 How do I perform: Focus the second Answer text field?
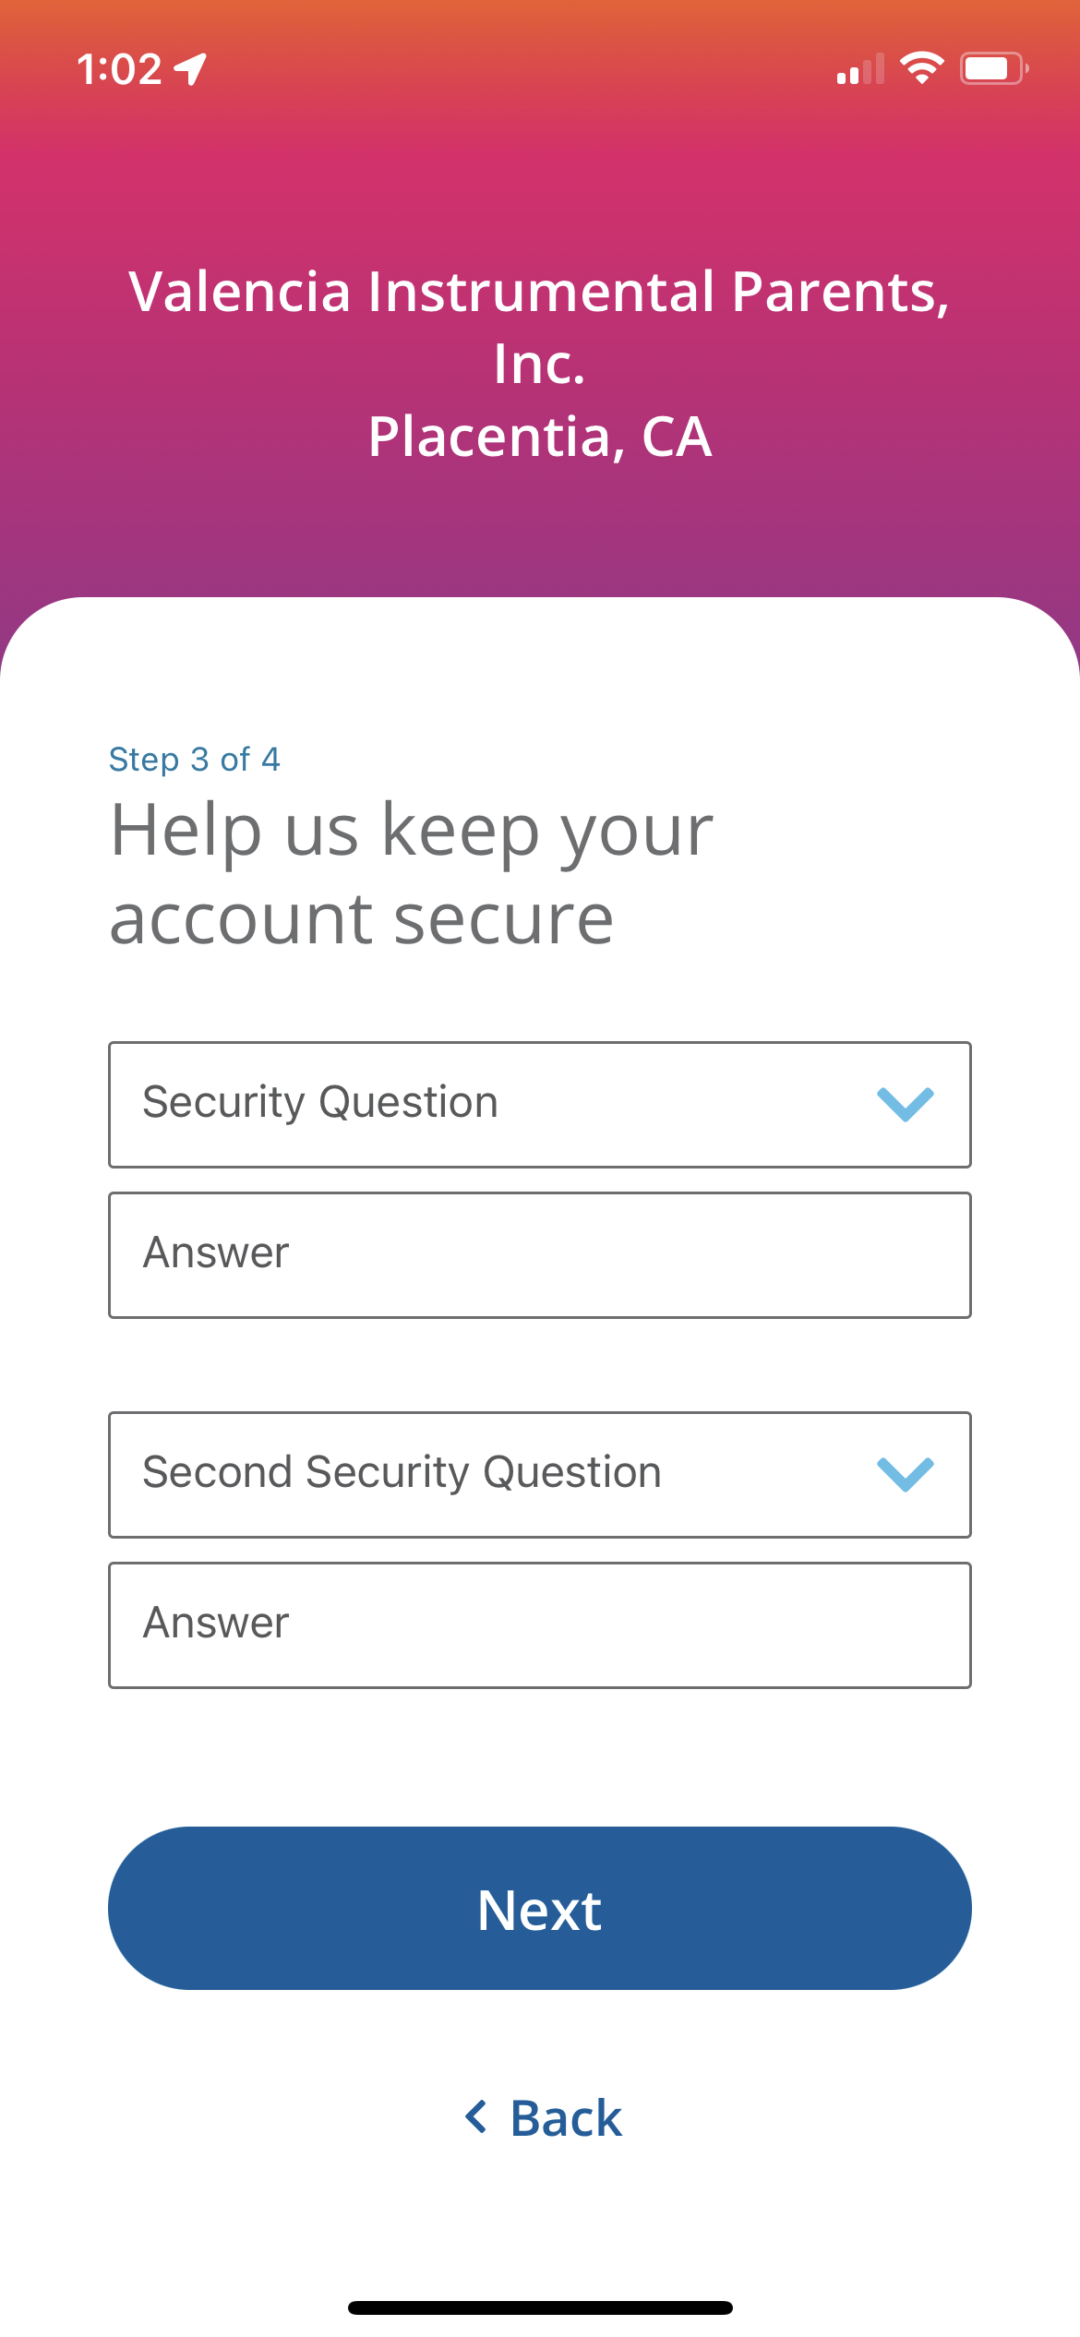click(540, 1624)
